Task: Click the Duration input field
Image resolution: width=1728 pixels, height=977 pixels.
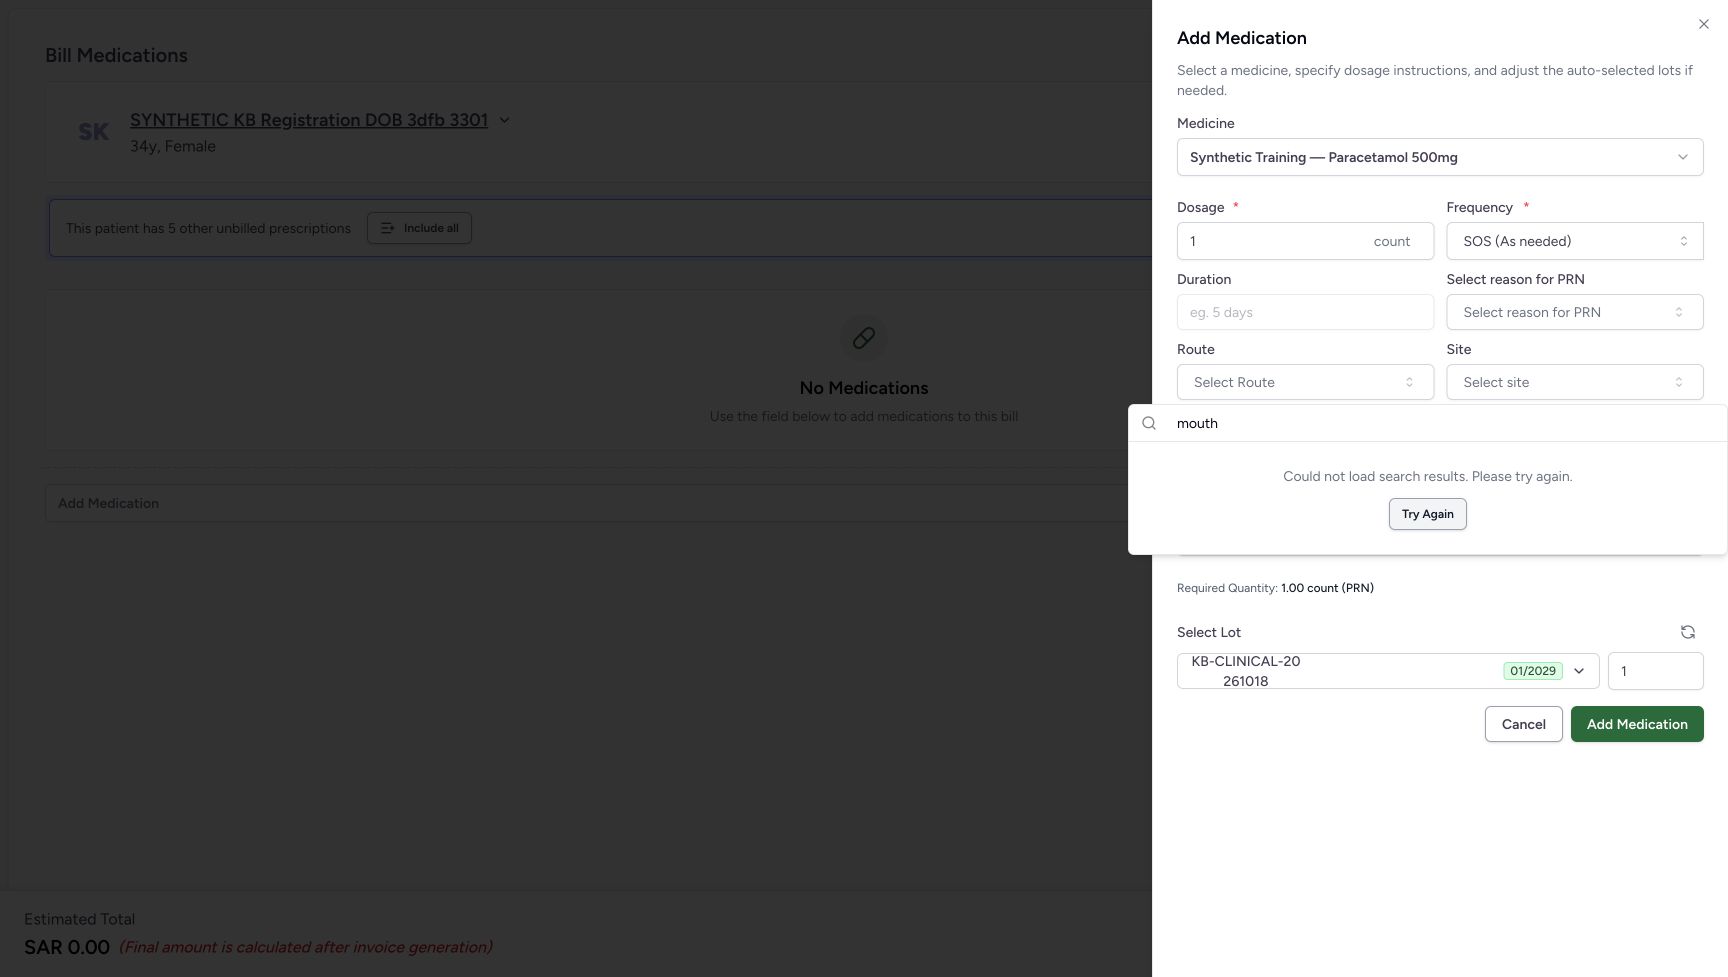Action: pyautogui.click(x=1305, y=312)
